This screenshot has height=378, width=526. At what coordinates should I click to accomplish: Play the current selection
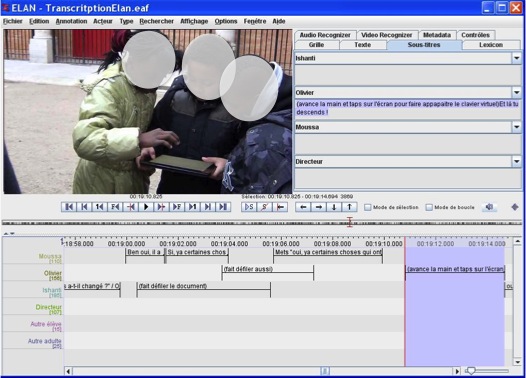click(x=249, y=207)
